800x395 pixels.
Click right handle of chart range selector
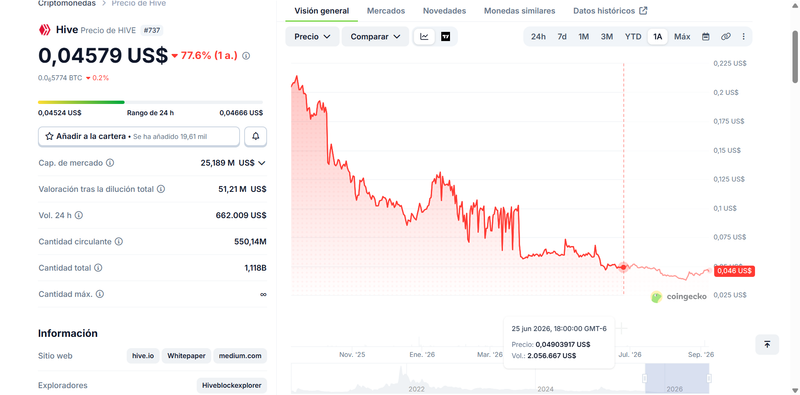(709, 378)
